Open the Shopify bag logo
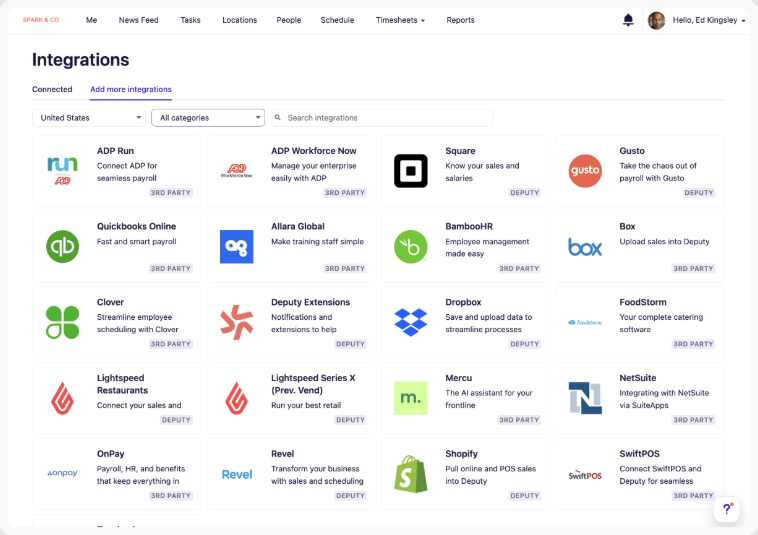Screen dimensions: 758x535 coord(410,474)
